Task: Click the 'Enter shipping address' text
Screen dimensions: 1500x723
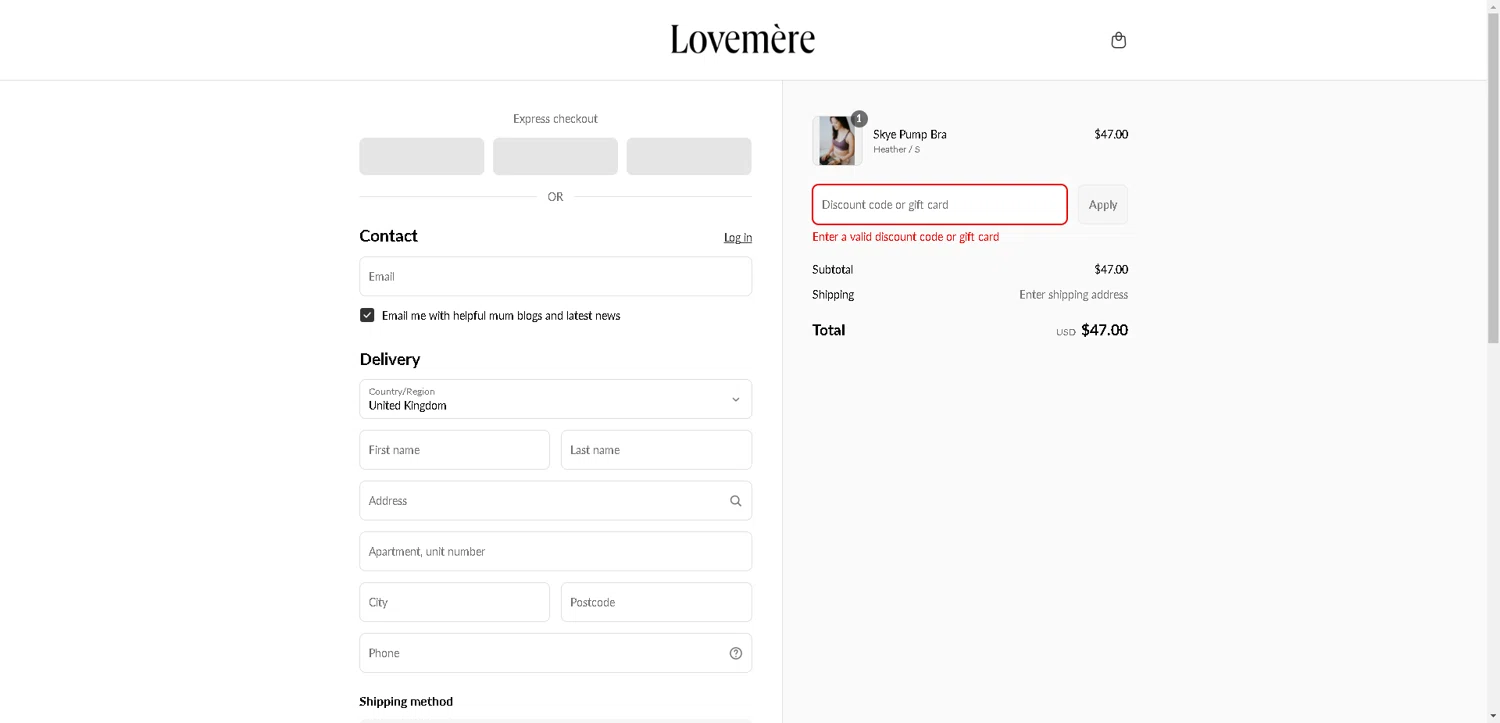Action: (1073, 295)
